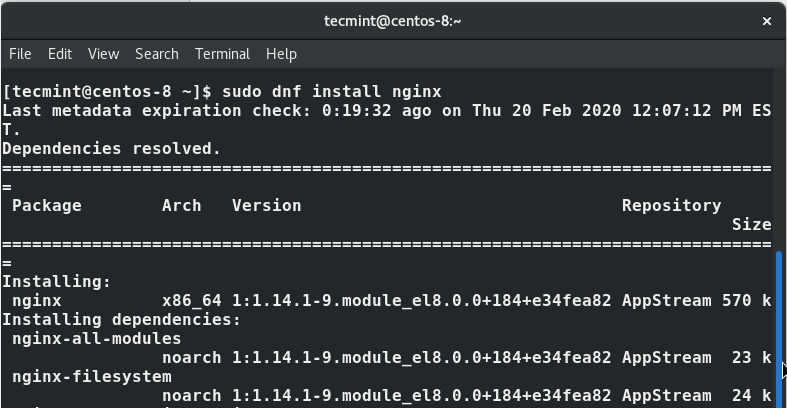Click the 'Installing dependencies:' line
The image size is (787, 408).
point(121,320)
